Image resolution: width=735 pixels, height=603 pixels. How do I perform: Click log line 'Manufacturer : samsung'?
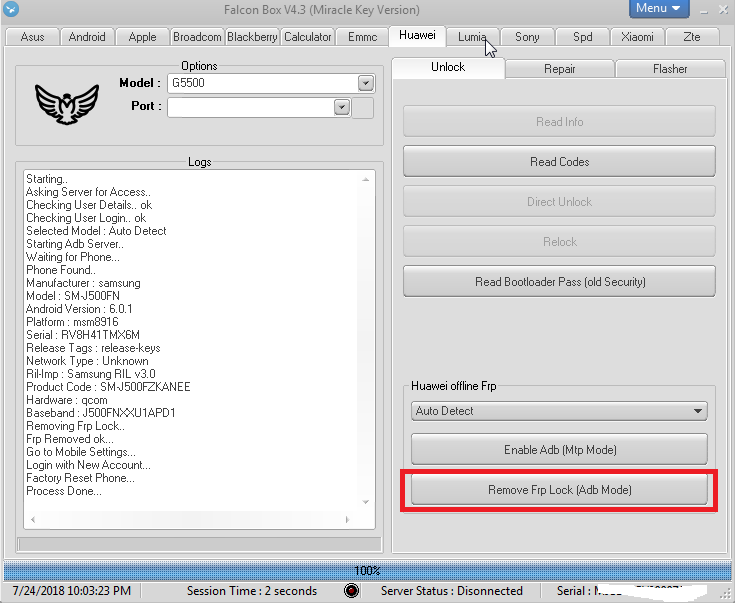click(x=83, y=283)
